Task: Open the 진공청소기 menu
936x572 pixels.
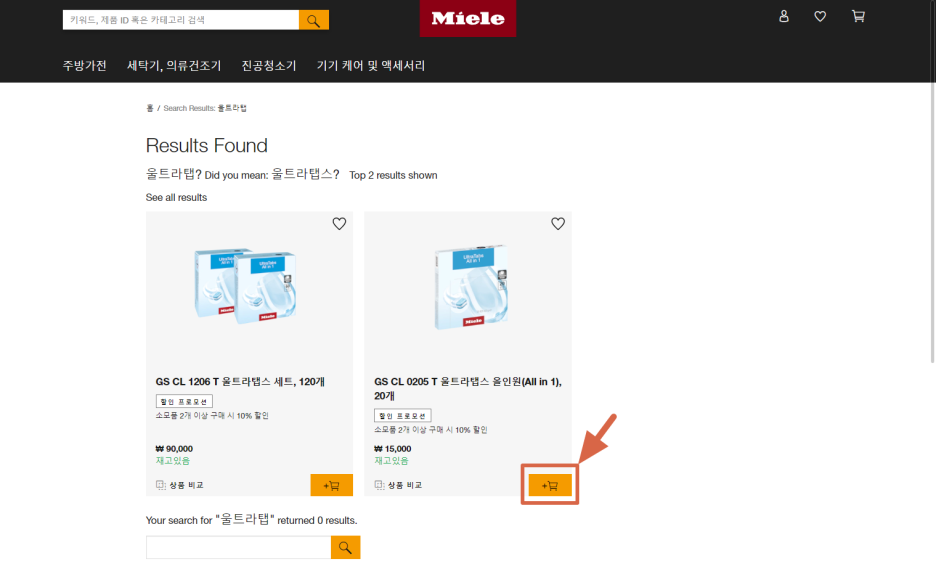Action: click(x=269, y=66)
